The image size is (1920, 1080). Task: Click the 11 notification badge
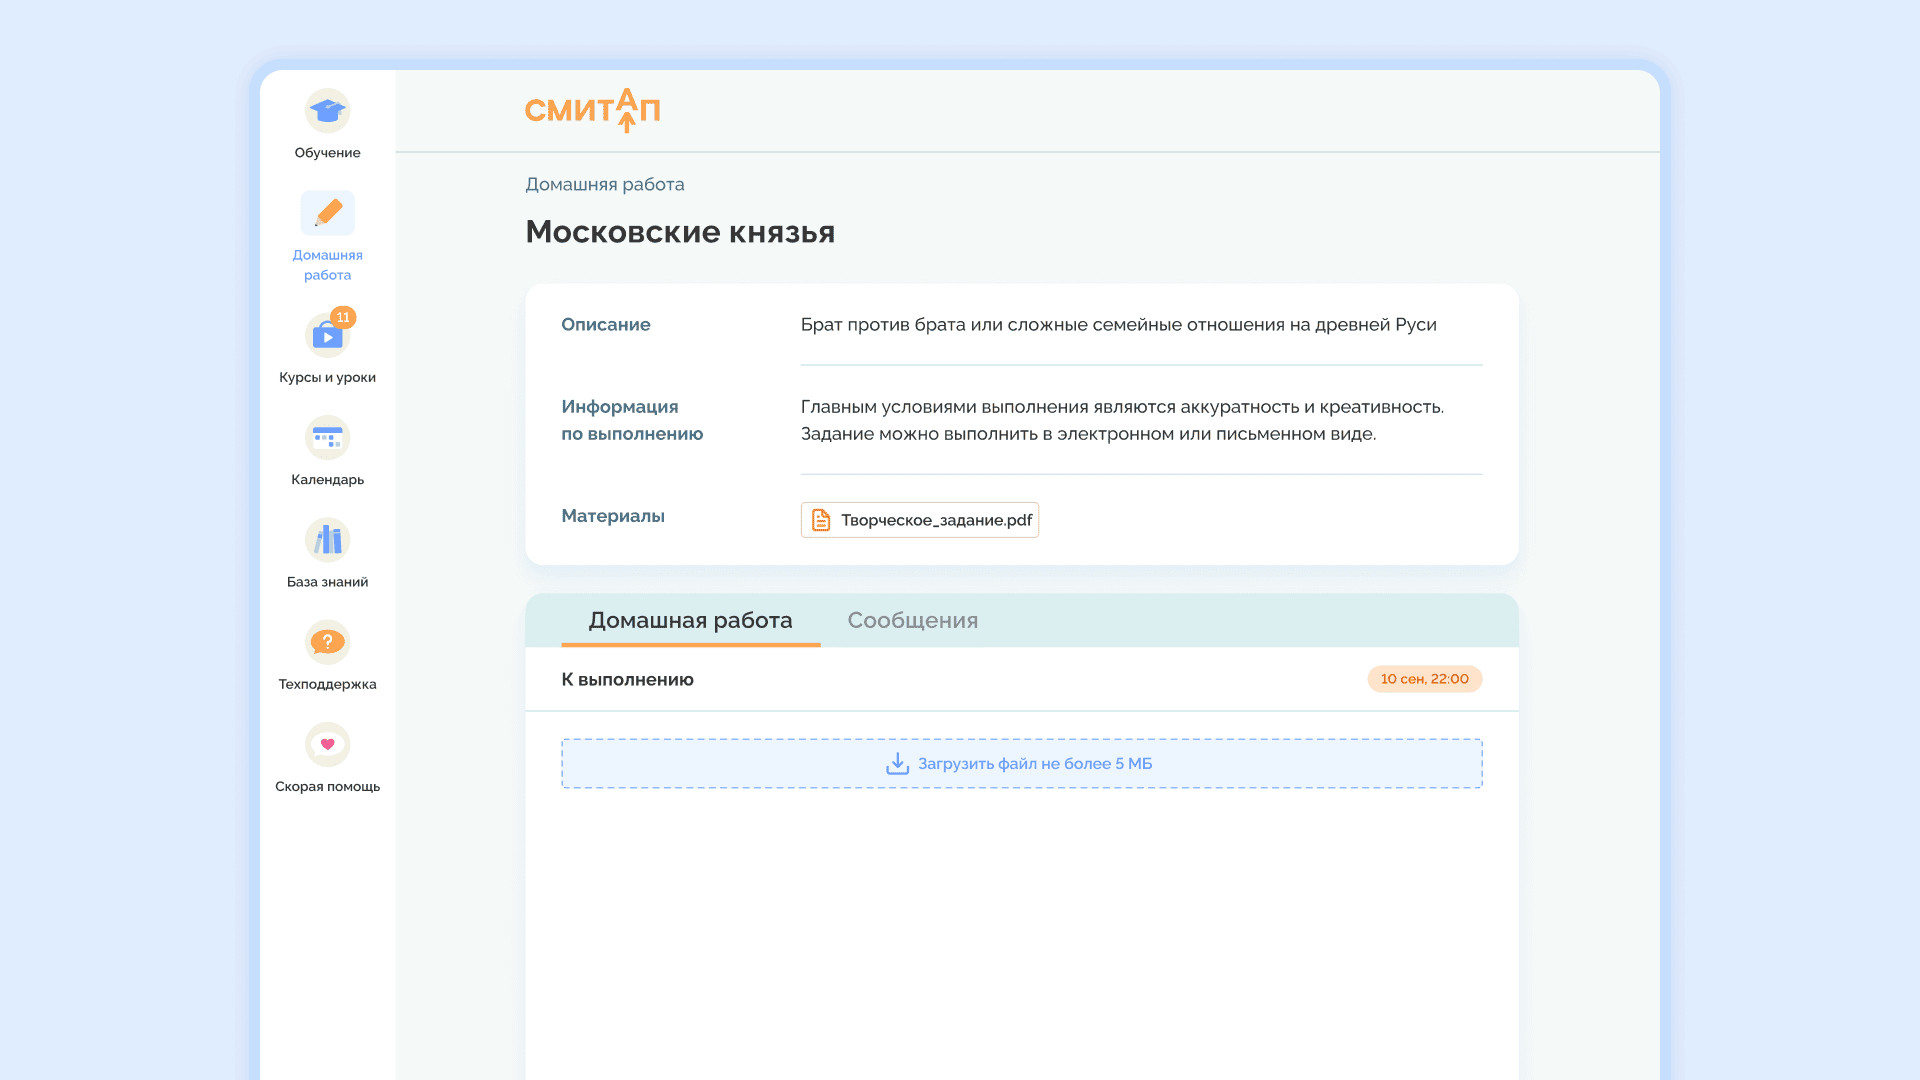343,317
